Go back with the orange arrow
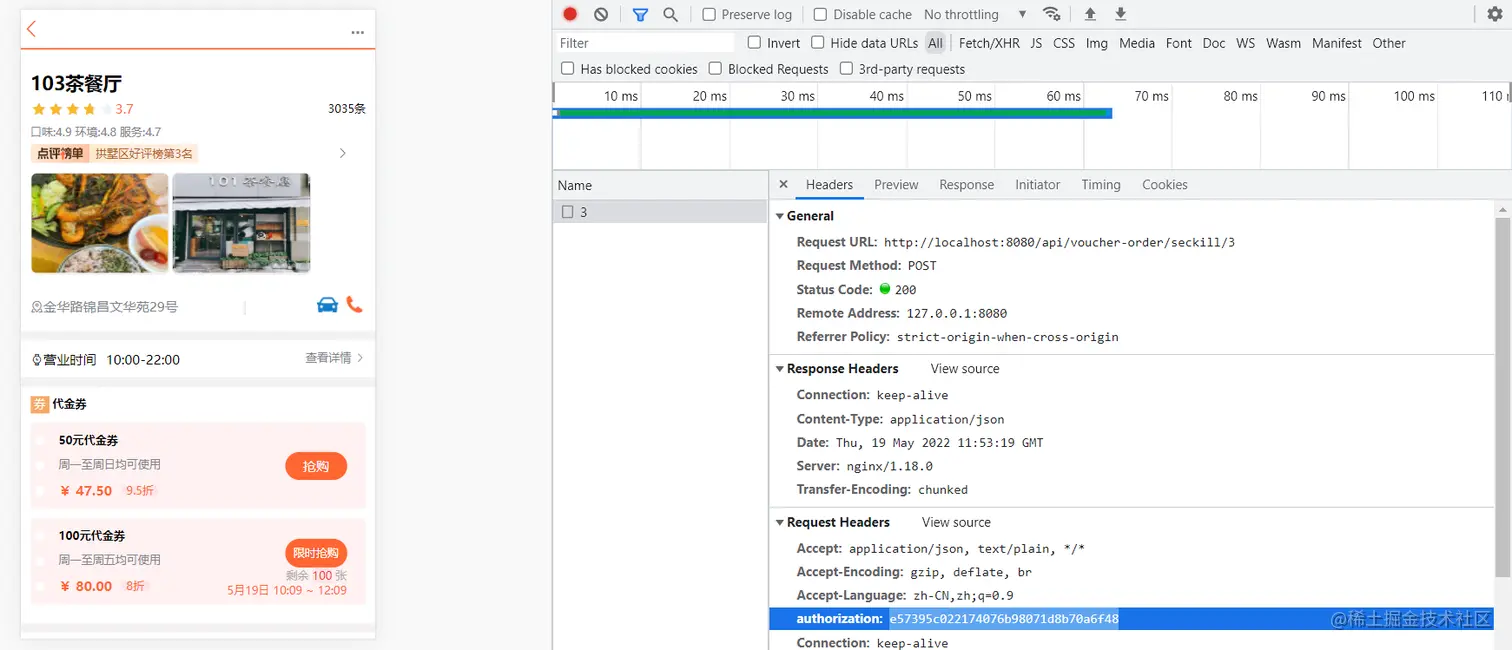Screen dimensions: 1512x650 pos(31,29)
